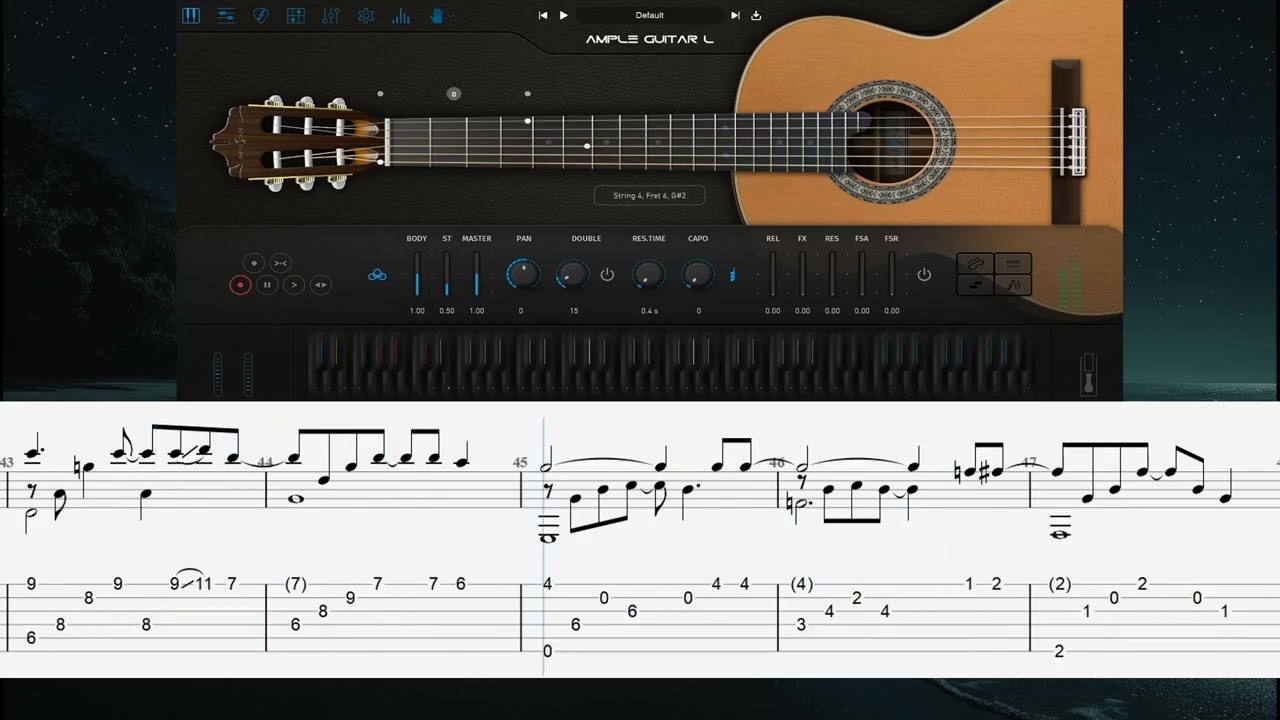Click the left-right arrows transport button

pos(321,285)
